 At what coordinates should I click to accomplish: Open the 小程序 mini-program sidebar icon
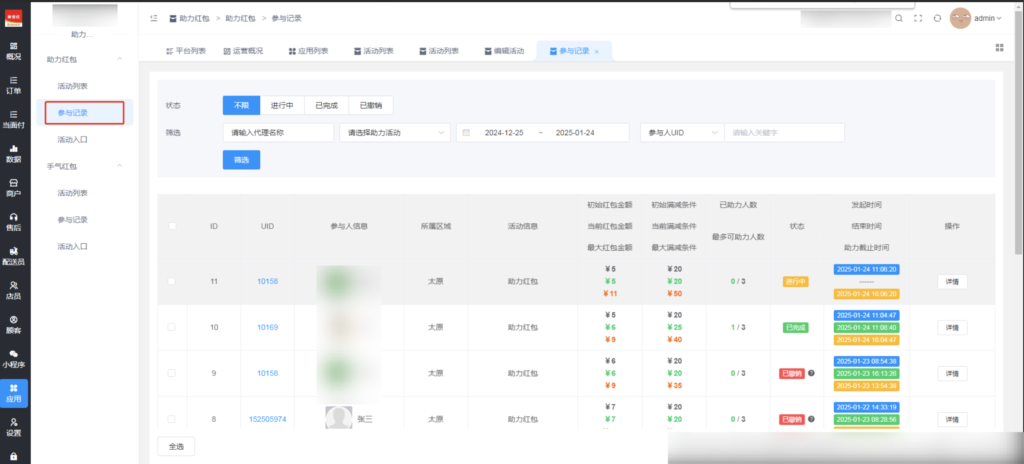pyautogui.click(x=13, y=359)
